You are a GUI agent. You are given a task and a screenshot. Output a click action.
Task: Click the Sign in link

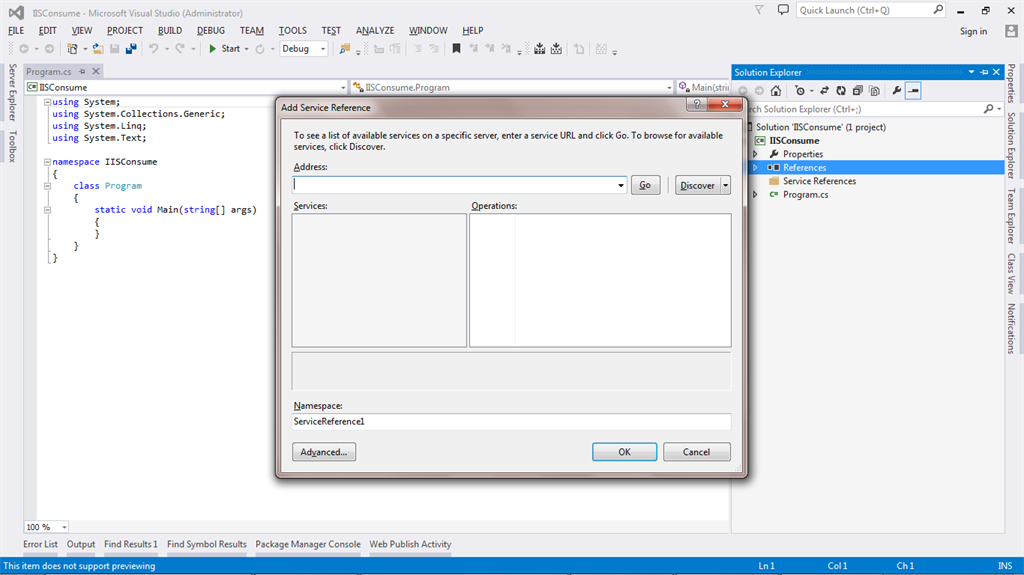click(x=973, y=31)
